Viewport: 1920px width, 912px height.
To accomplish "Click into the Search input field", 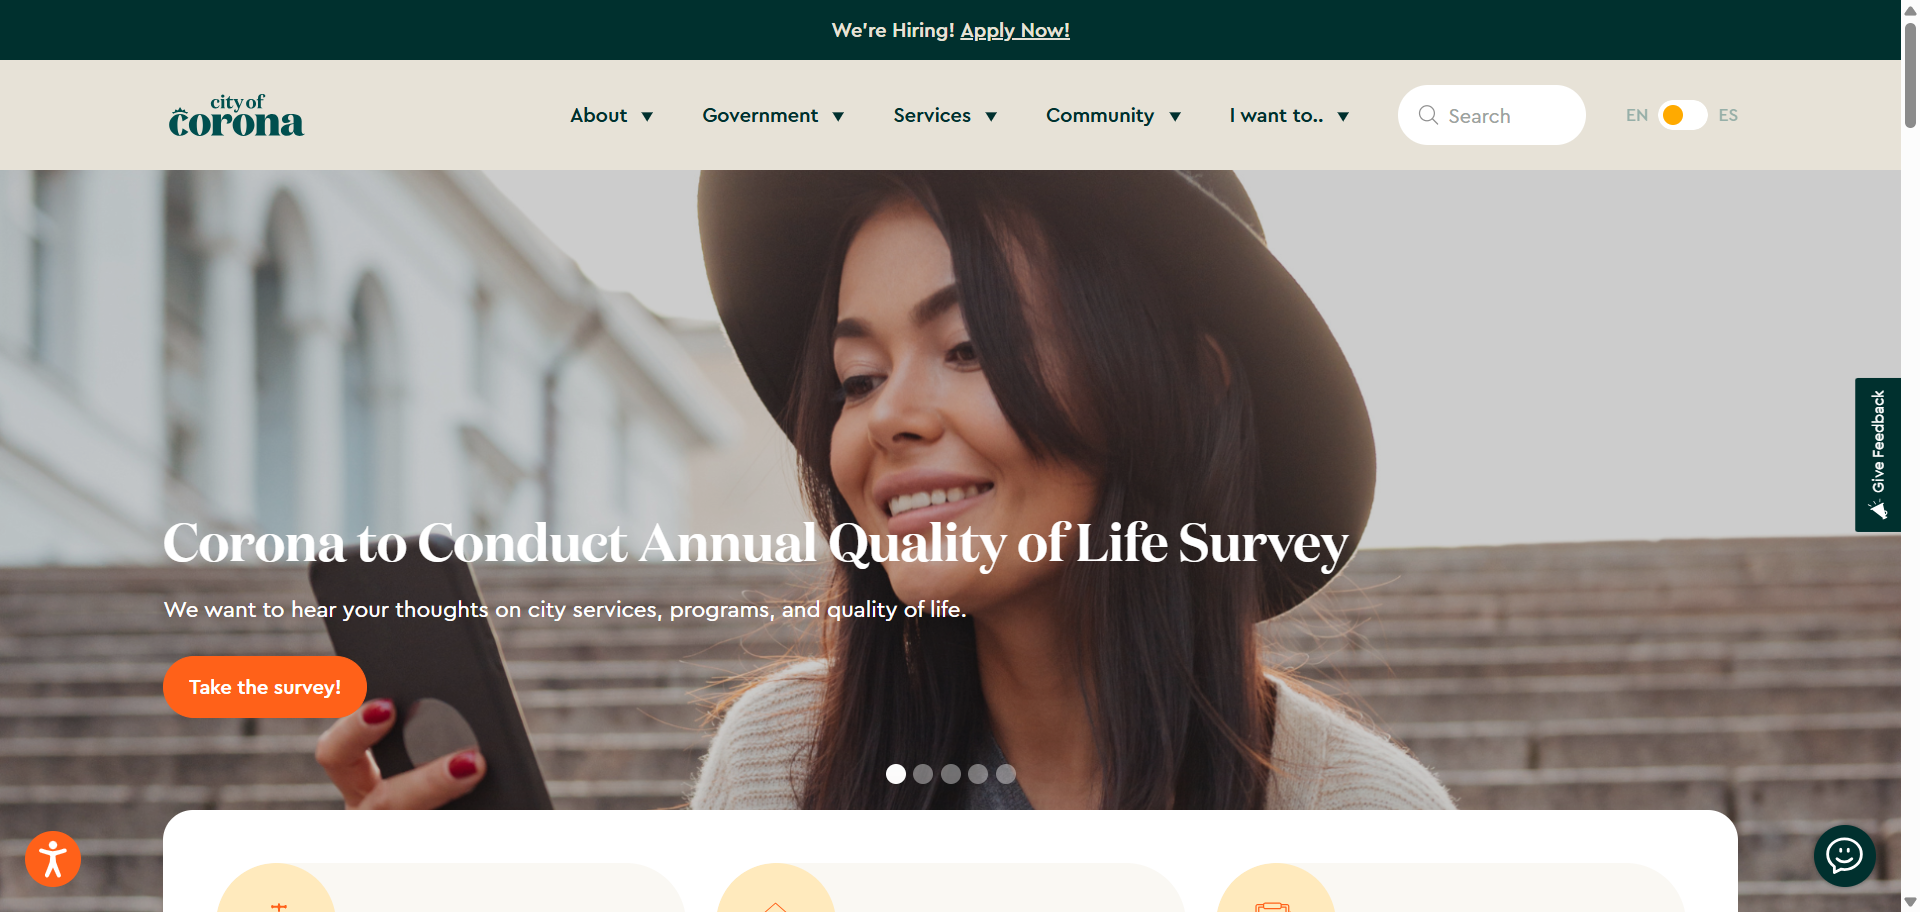I will click(1492, 115).
